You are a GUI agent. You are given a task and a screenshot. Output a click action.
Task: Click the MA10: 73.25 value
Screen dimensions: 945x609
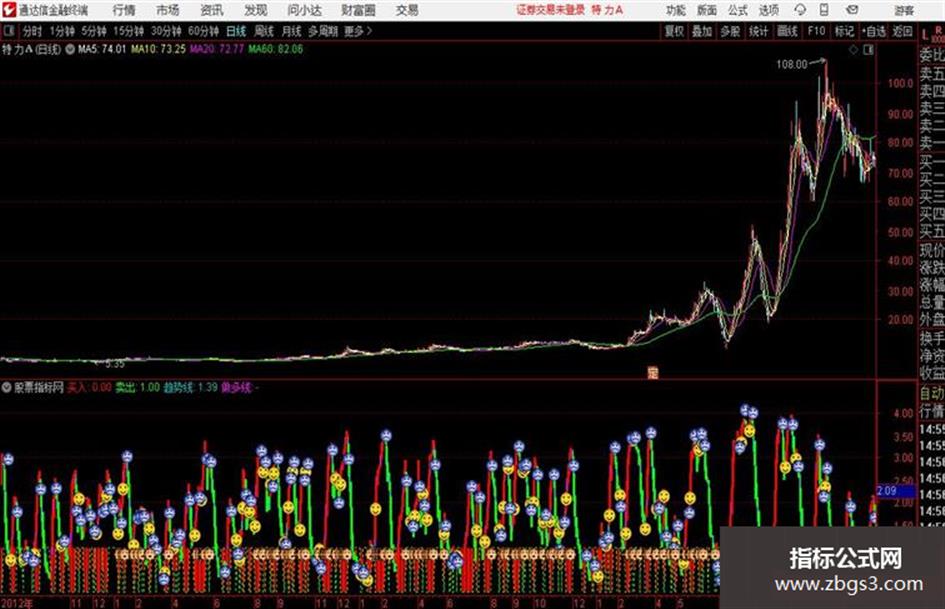(x=159, y=49)
